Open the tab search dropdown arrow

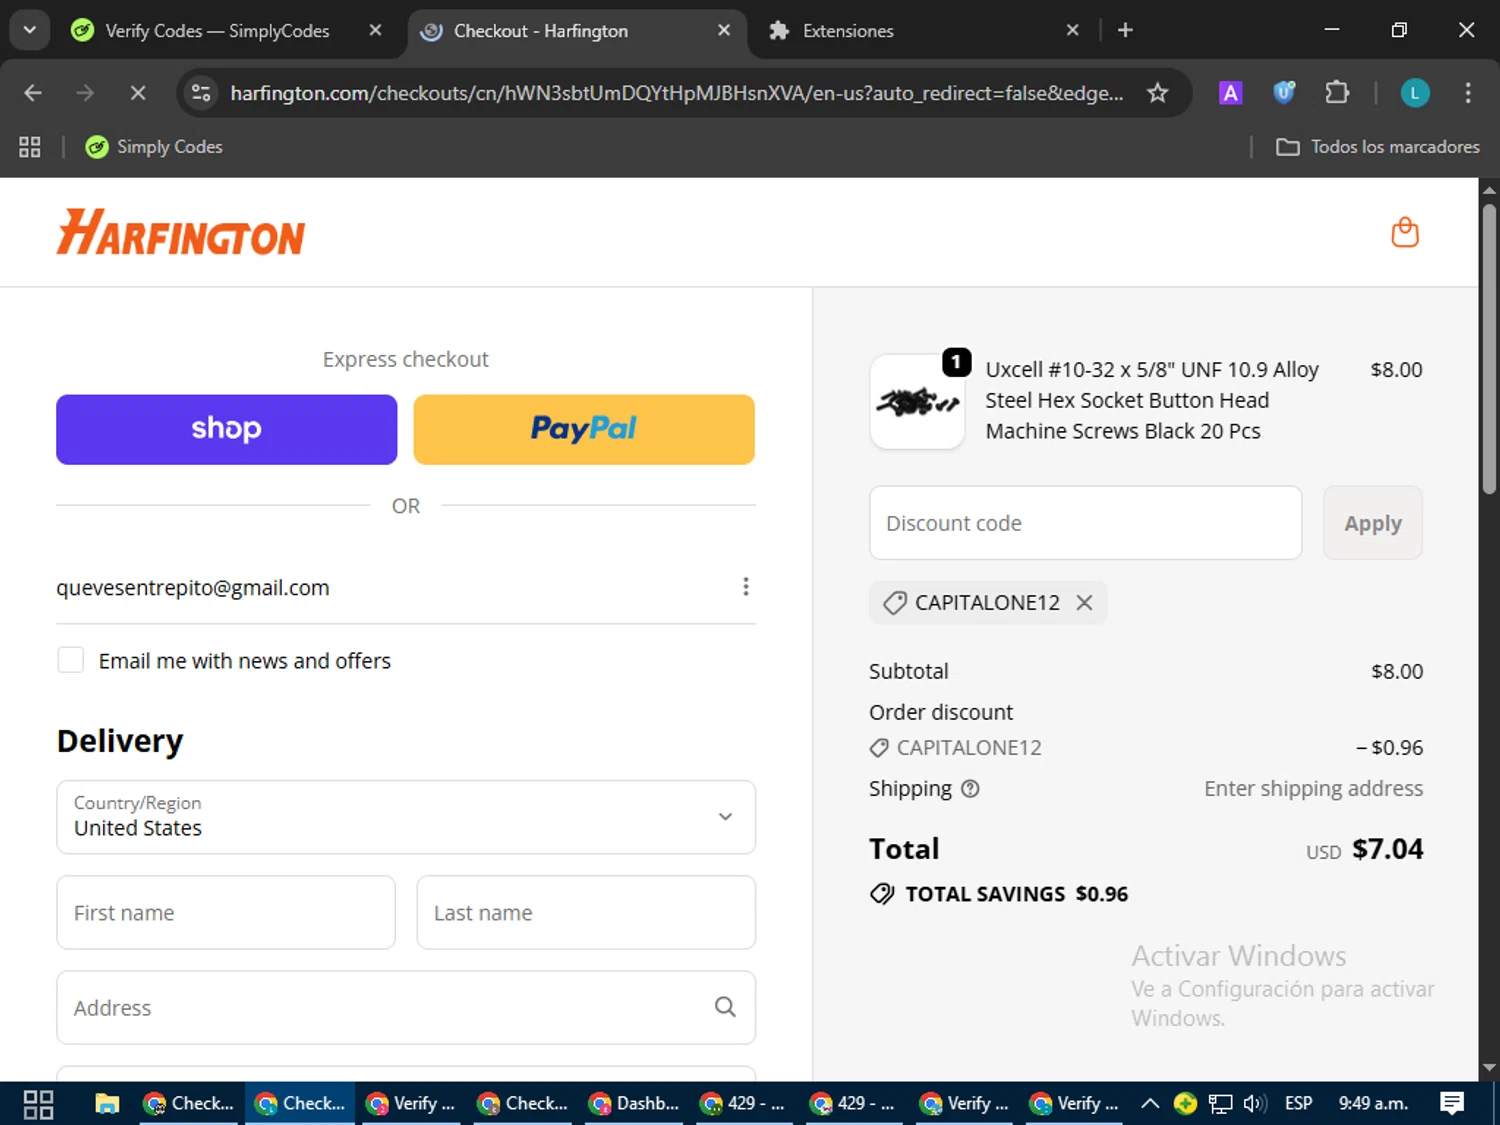30,30
